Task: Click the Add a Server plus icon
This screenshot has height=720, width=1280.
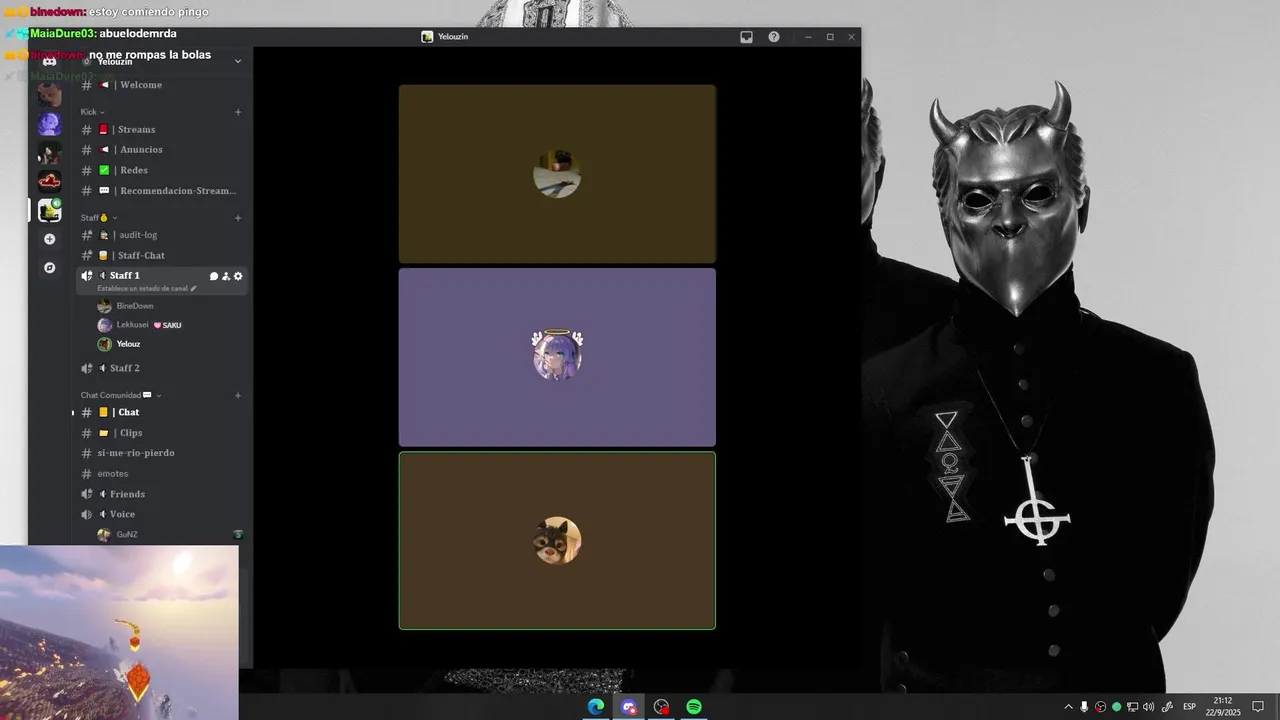Action: click(49, 239)
